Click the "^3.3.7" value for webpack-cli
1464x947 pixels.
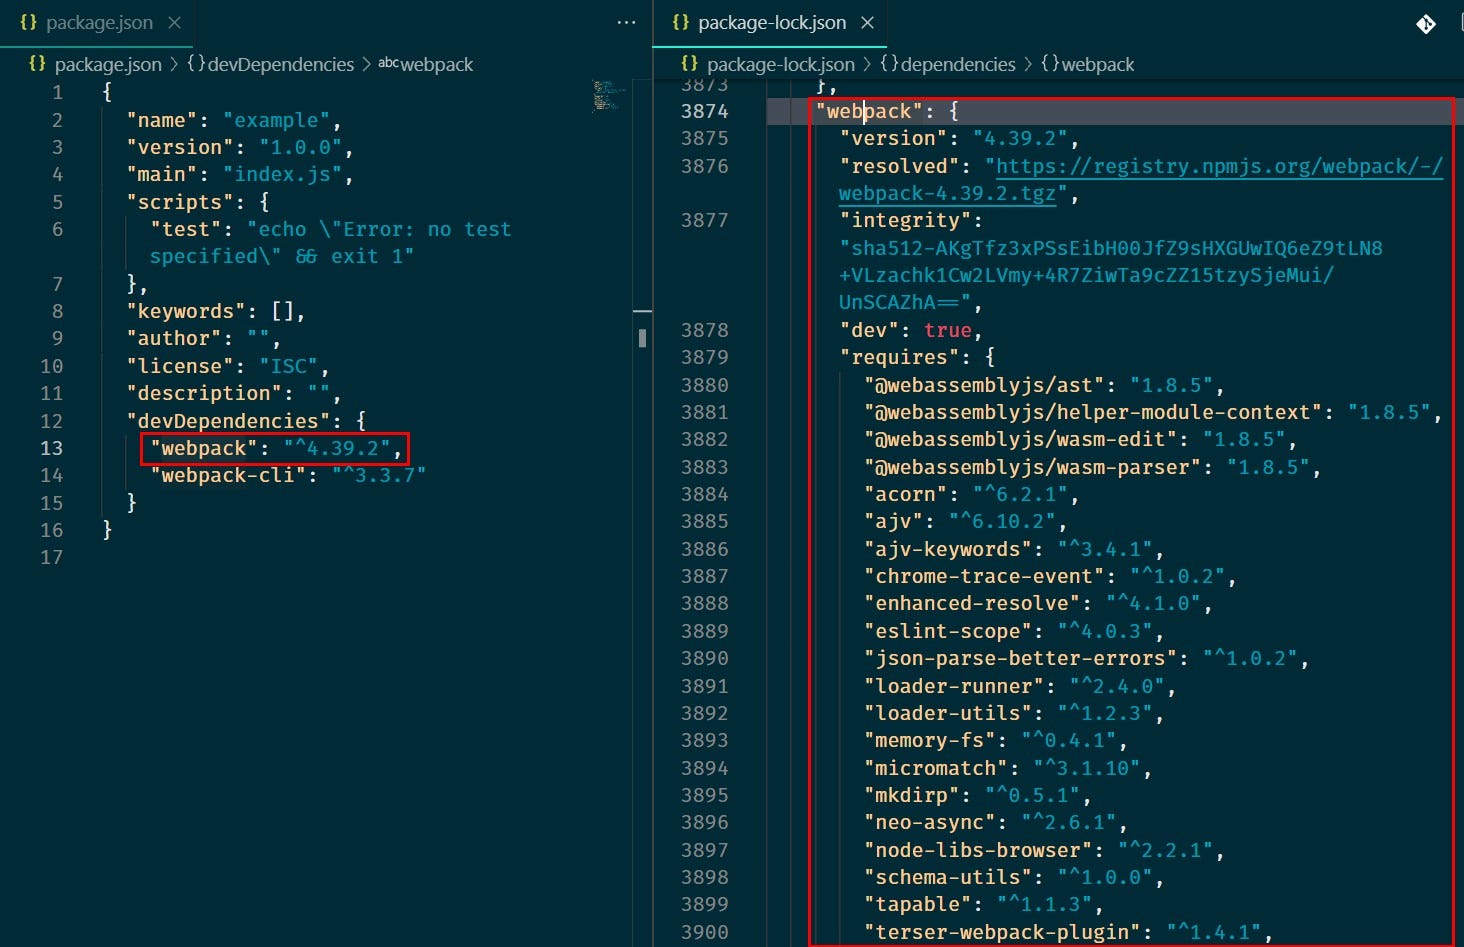379,475
